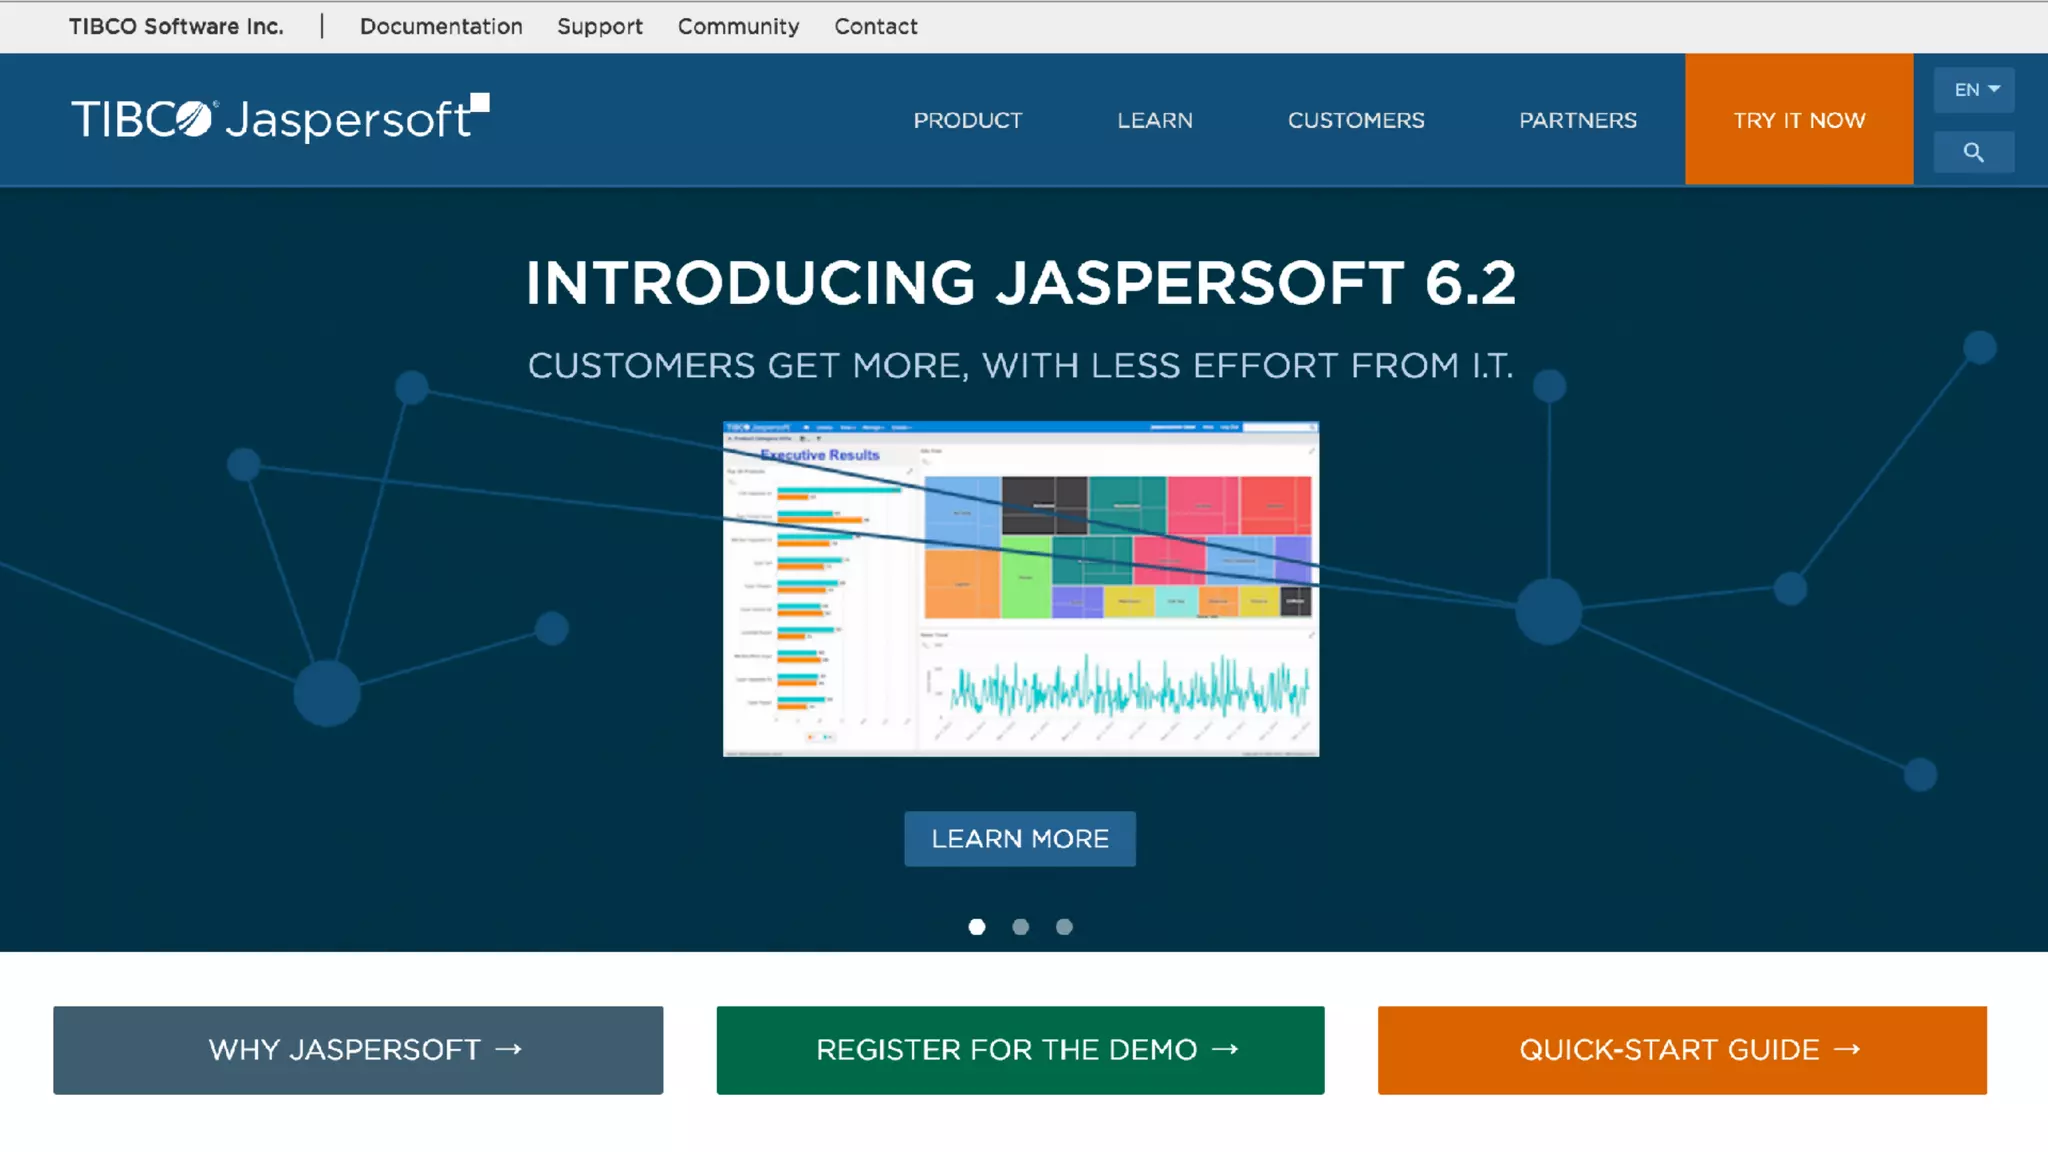
Task: Select the first carousel slide dot
Action: [977, 927]
